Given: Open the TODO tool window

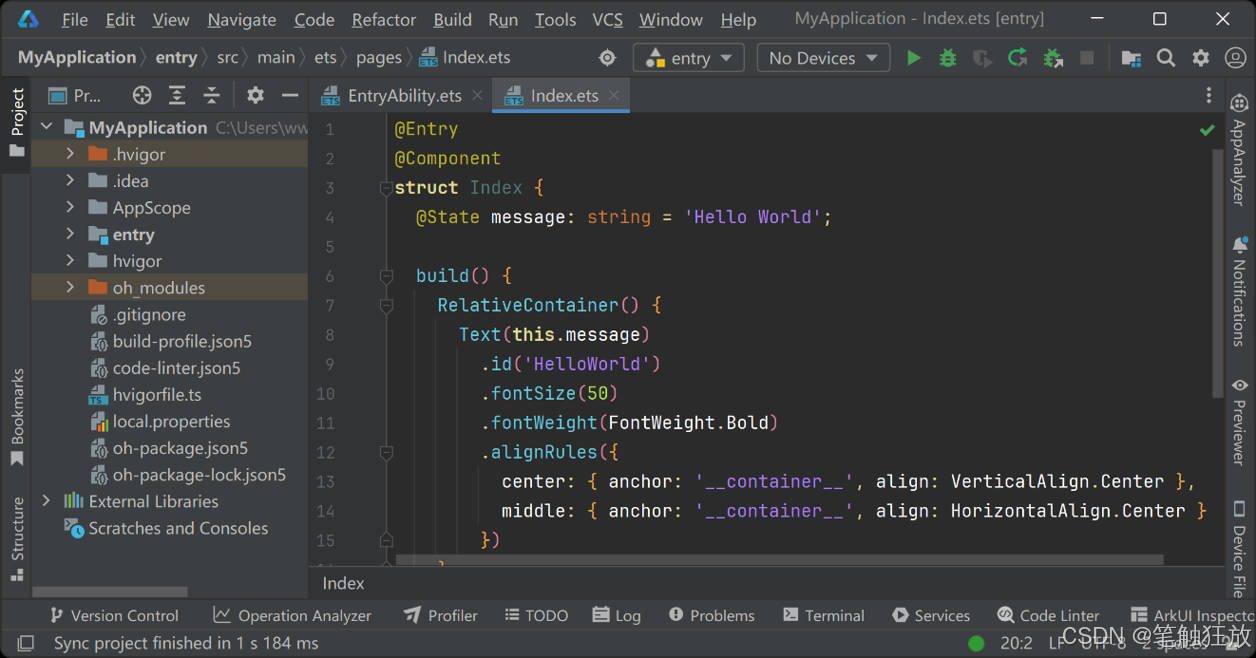Looking at the screenshot, I should pyautogui.click(x=537, y=615).
